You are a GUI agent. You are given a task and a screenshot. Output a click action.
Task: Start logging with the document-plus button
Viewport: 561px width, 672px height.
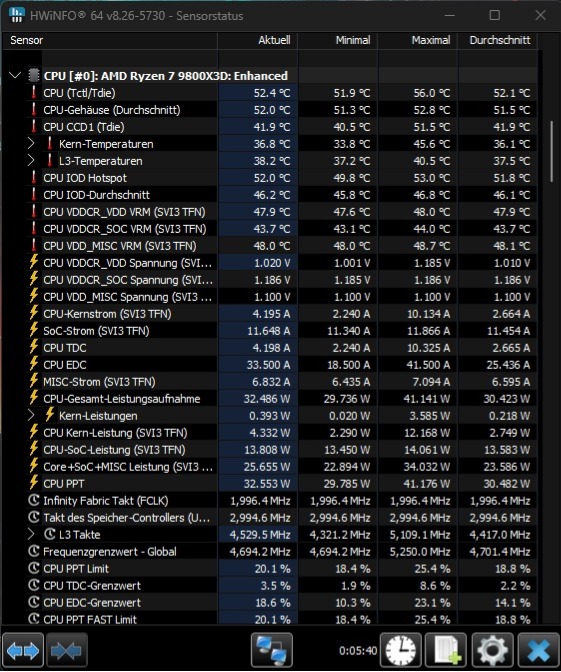(446, 651)
